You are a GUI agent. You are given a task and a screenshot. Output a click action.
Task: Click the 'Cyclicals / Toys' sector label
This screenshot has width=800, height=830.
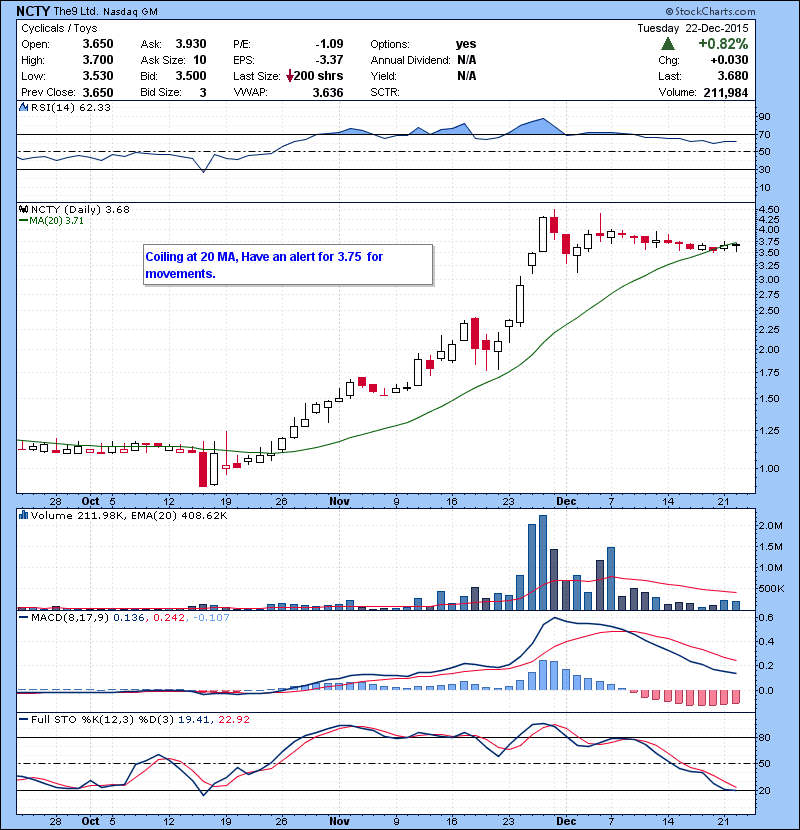pyautogui.click(x=59, y=29)
